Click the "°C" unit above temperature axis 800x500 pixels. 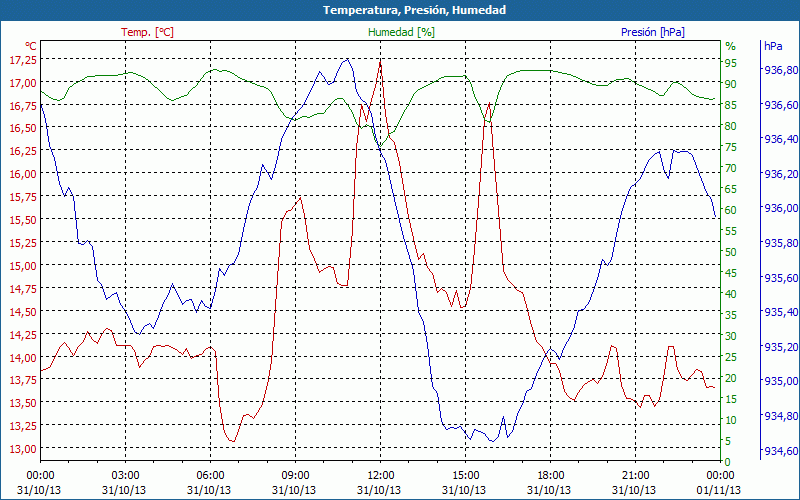(31, 46)
